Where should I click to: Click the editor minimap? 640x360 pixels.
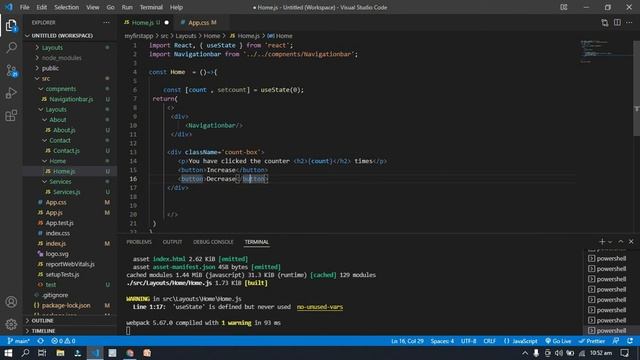coord(606,51)
